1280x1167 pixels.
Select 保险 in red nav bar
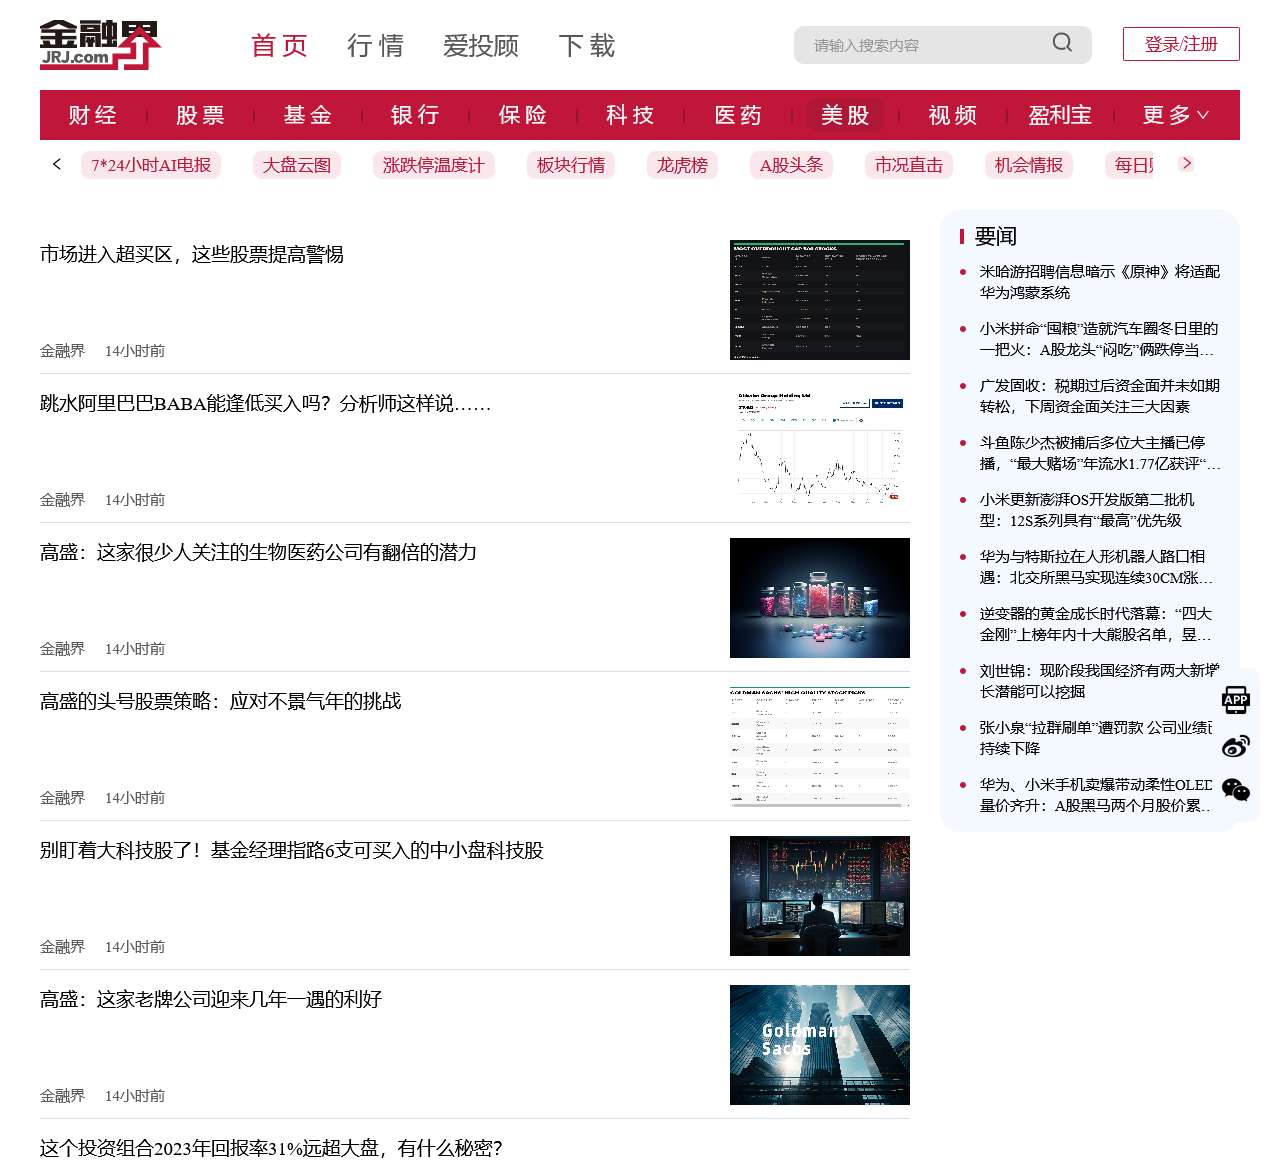tap(523, 115)
